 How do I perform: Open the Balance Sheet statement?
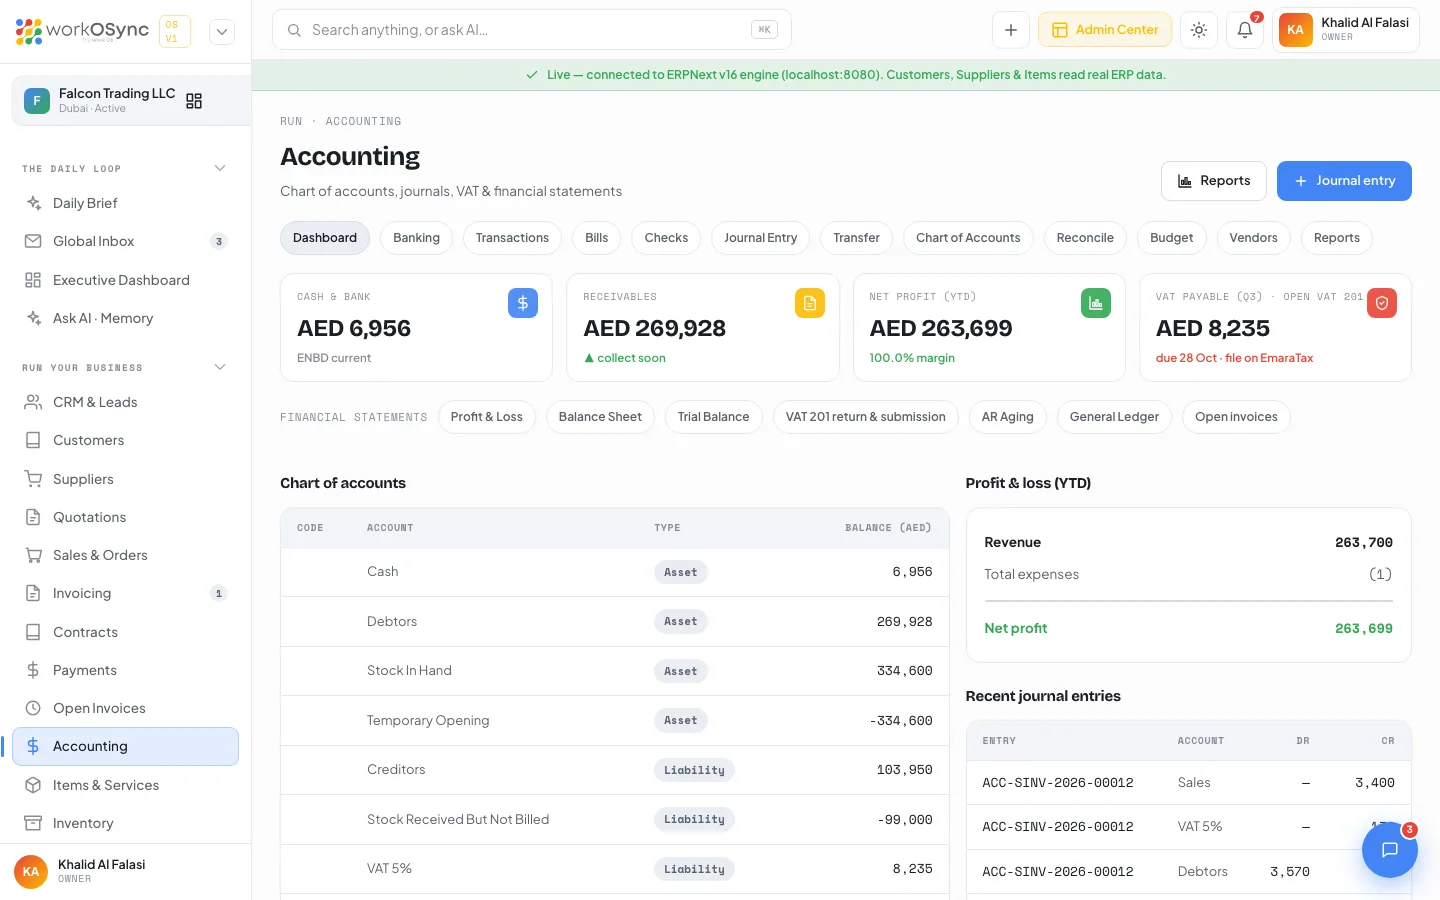(x=600, y=417)
